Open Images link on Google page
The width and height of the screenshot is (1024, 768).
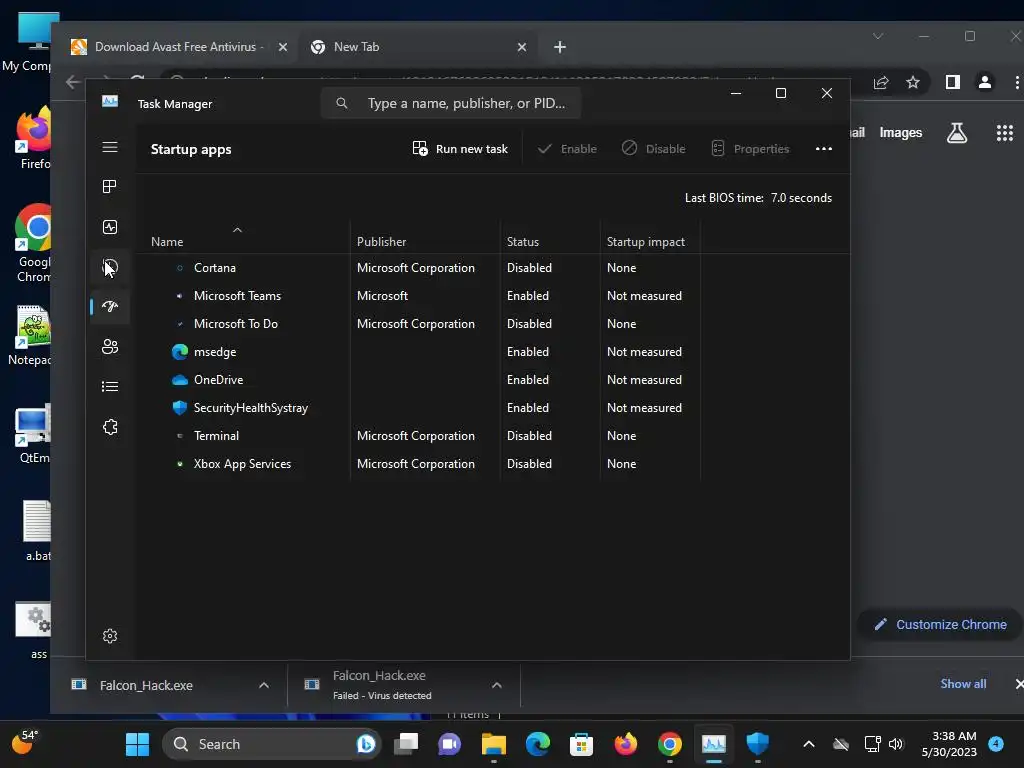(901, 133)
